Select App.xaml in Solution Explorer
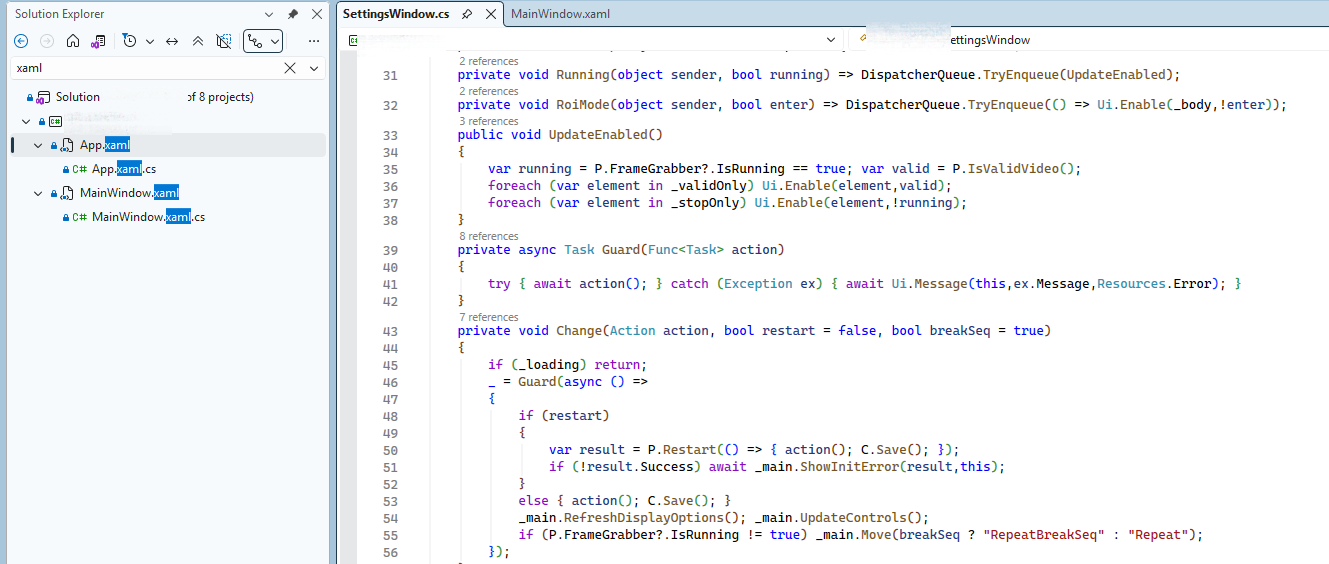1329x564 pixels. click(x=105, y=145)
